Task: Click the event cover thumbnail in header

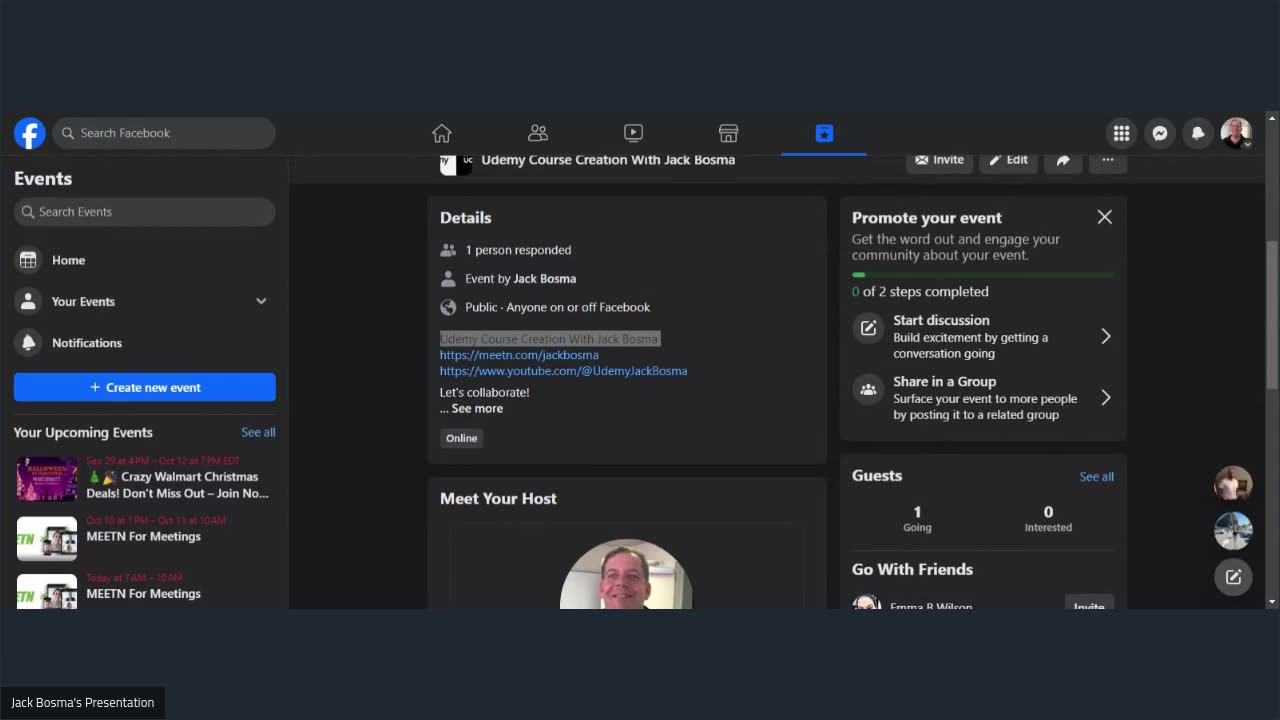Action: [x=456, y=164]
